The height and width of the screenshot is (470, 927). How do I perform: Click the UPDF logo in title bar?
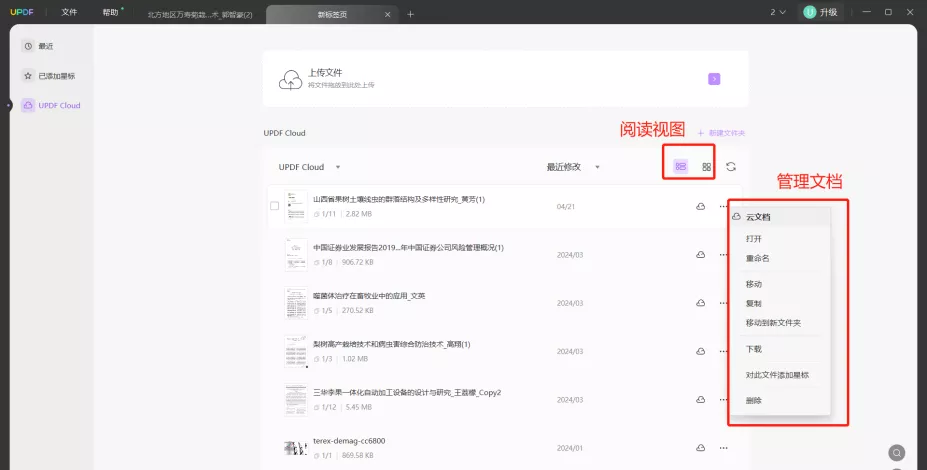[x=22, y=12]
